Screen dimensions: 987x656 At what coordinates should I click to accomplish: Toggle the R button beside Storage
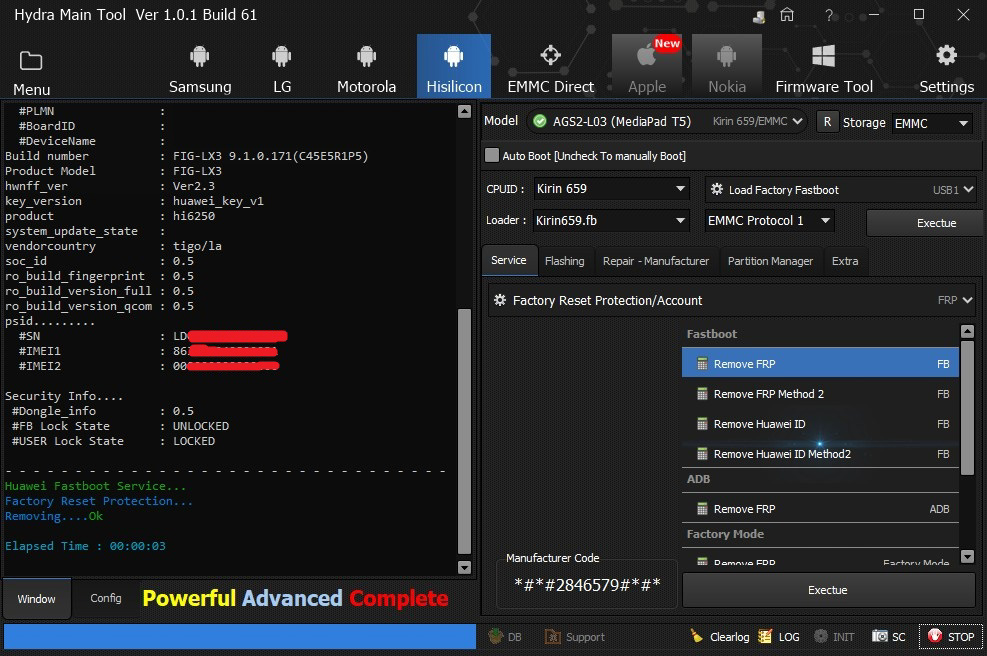click(827, 122)
